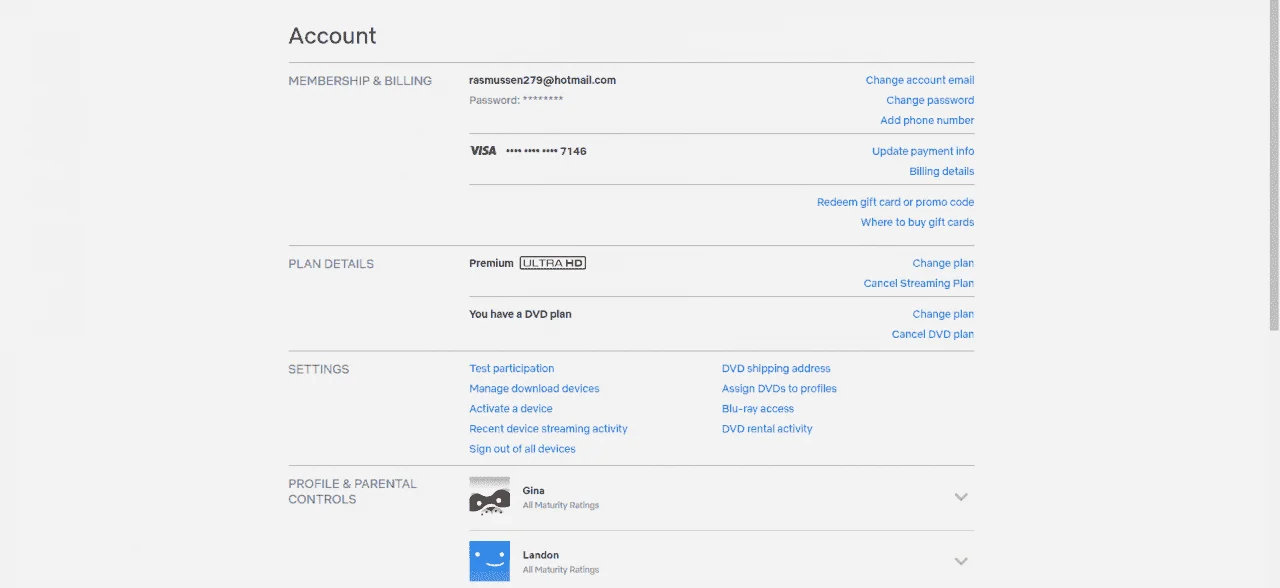Click SETTINGS section heading
Viewport: 1280px width, 588px height.
pos(319,369)
